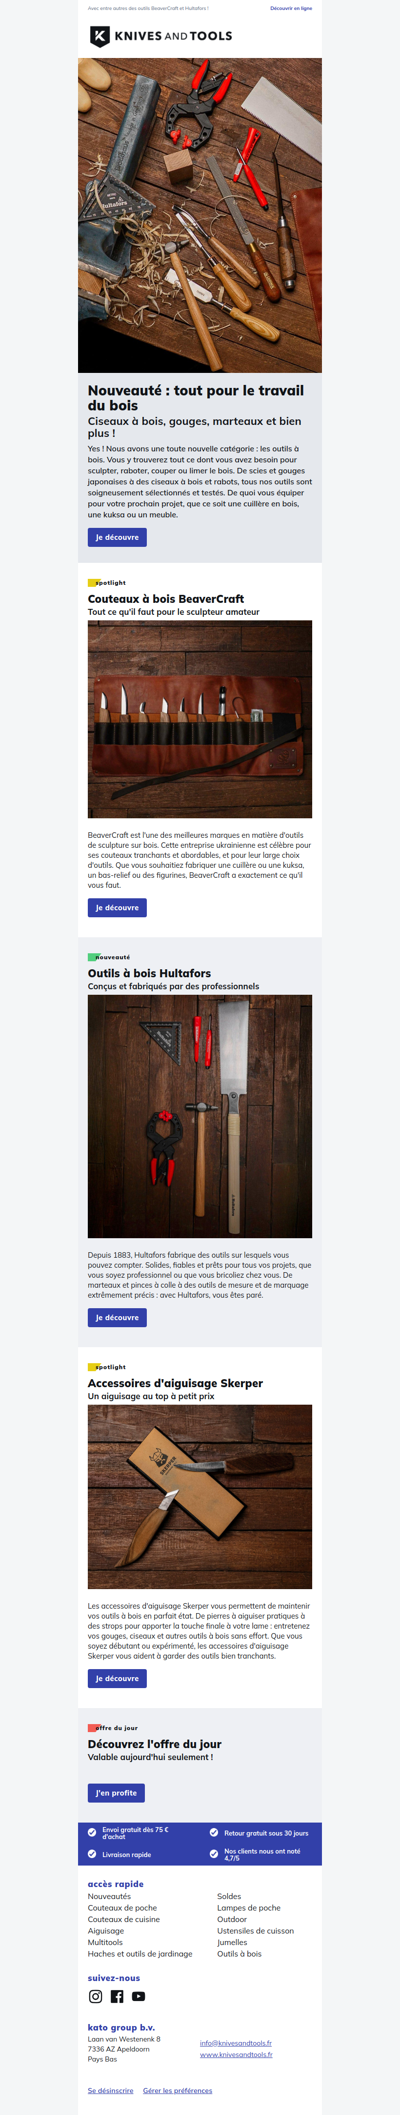The image size is (400, 2115).
Task: Open the Hultafors tools product image
Action: click(x=200, y=1116)
